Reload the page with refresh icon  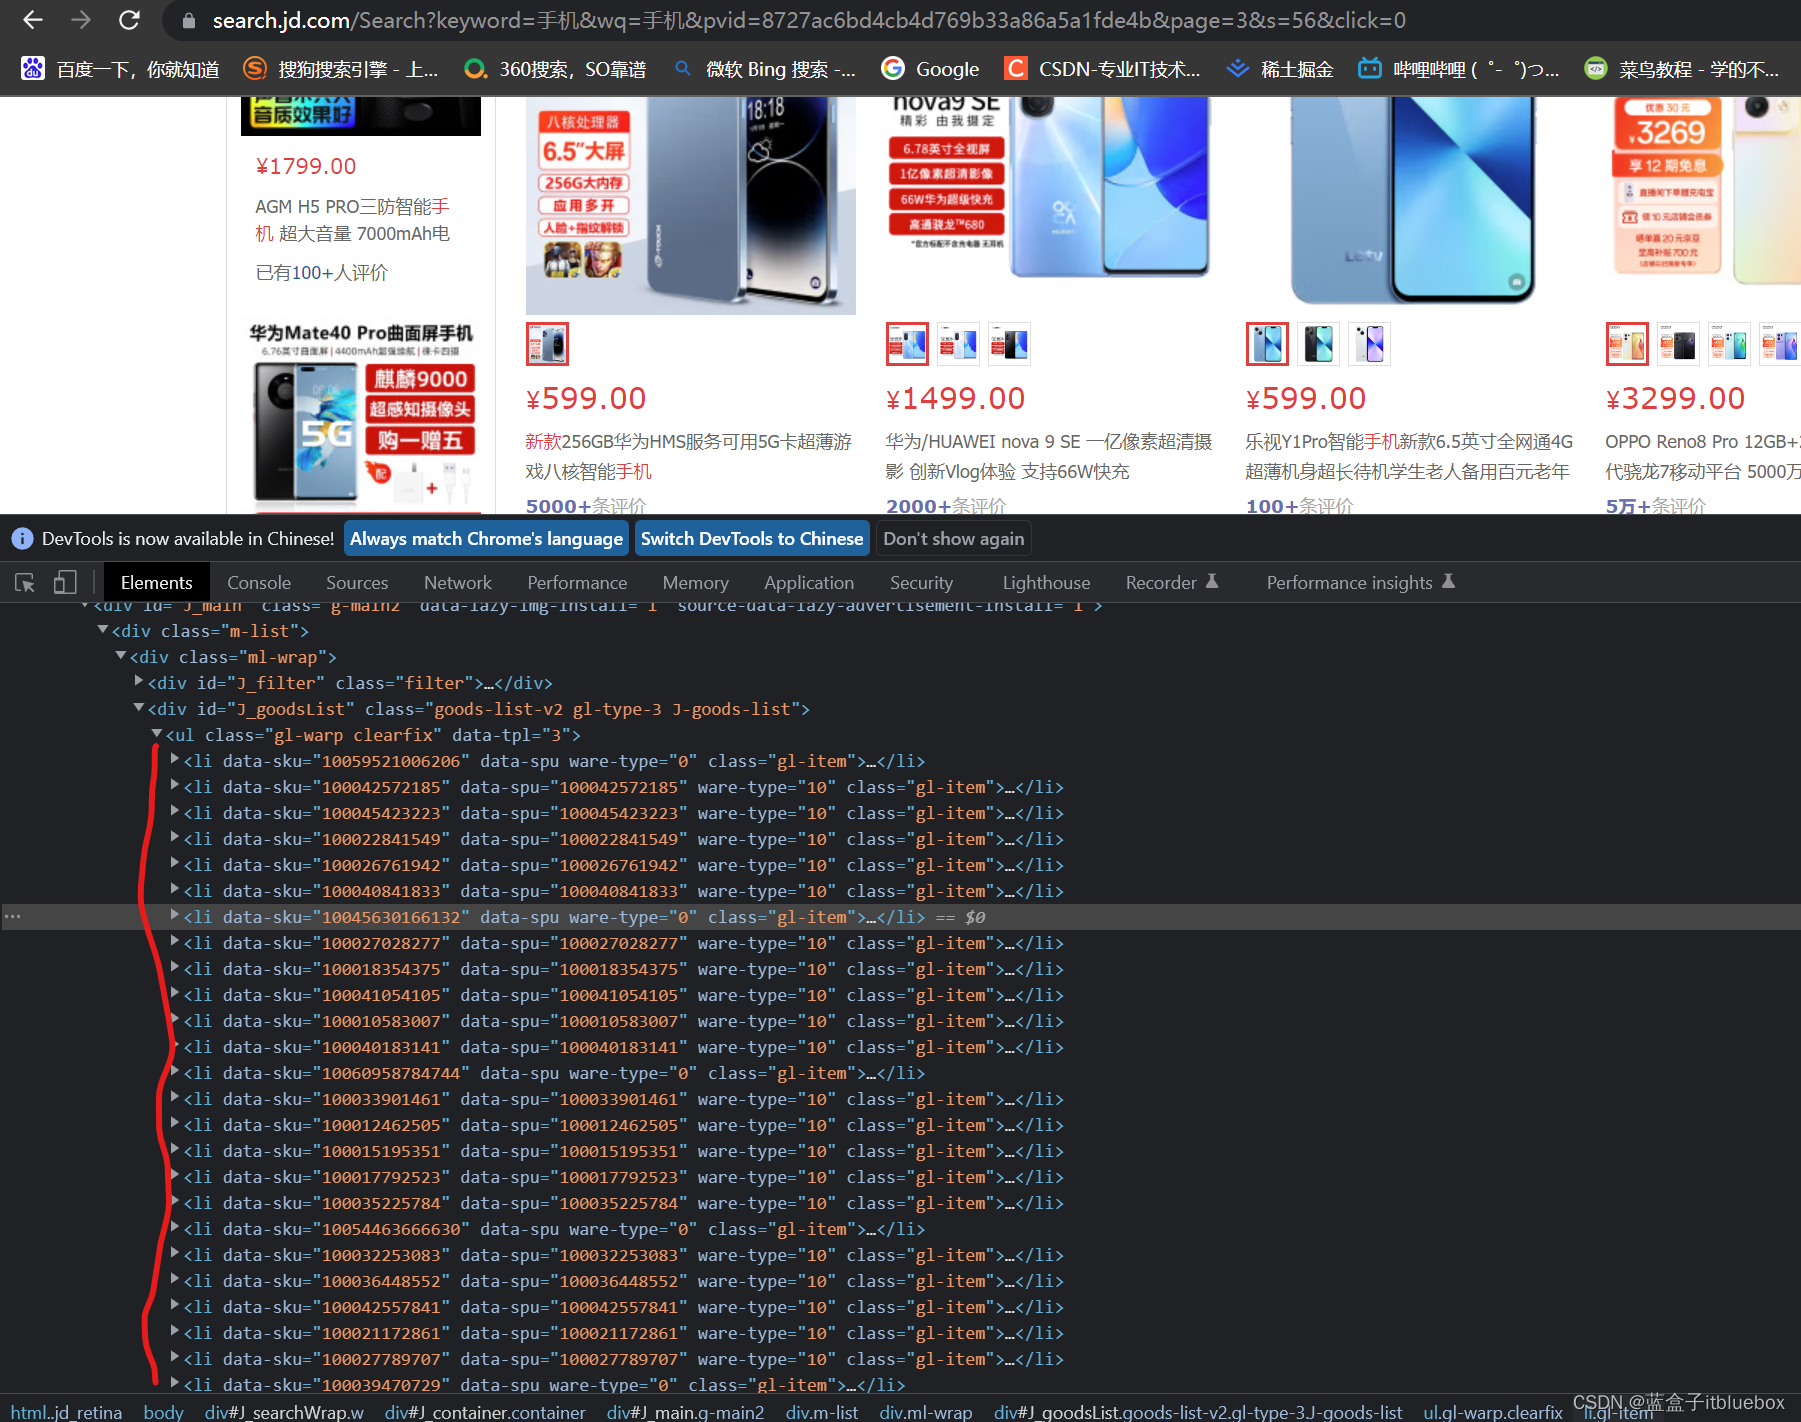[129, 20]
